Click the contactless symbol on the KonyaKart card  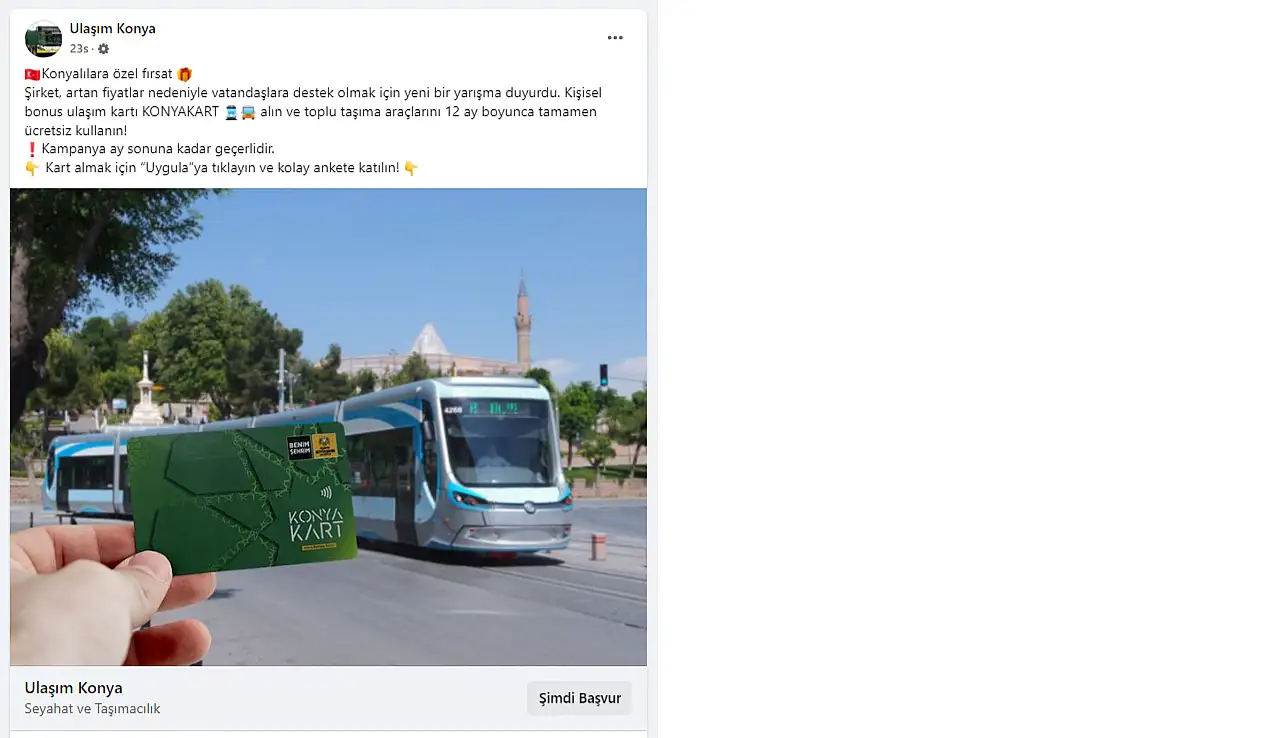pyautogui.click(x=326, y=492)
